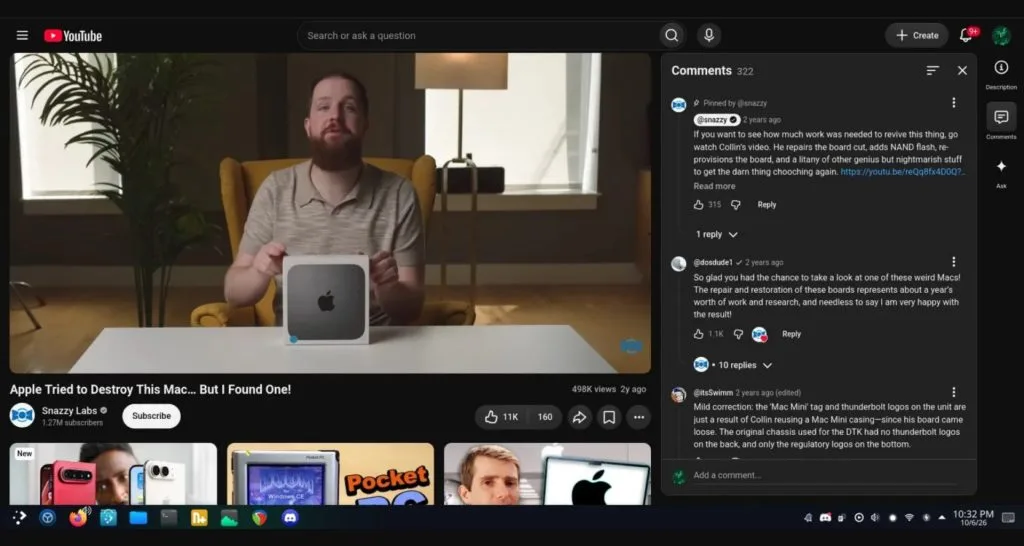This screenshot has width=1024, height=546.
Task: Like @dosdude1's comment with 1.1K likes
Action: (x=698, y=334)
